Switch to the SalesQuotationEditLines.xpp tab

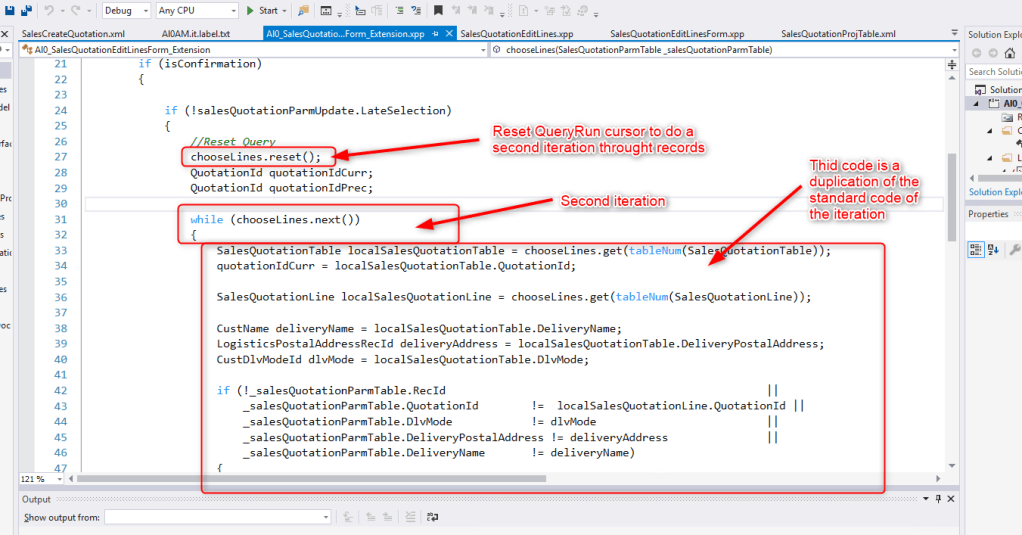[x=516, y=33]
